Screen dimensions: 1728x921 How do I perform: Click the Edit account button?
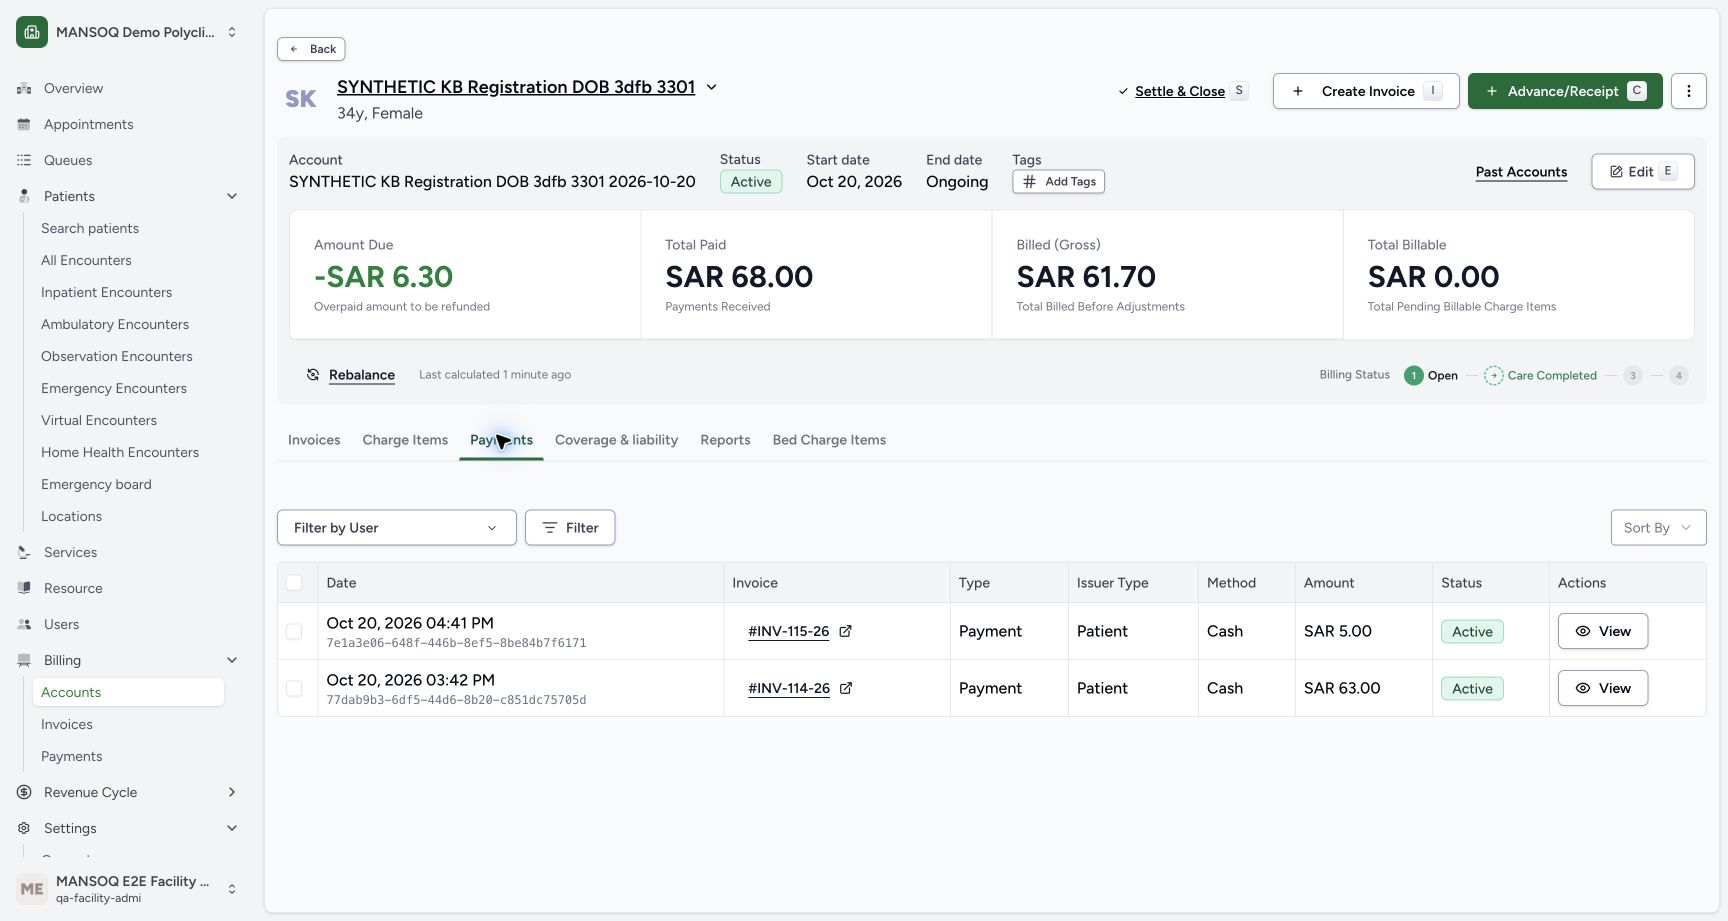click(x=1642, y=171)
